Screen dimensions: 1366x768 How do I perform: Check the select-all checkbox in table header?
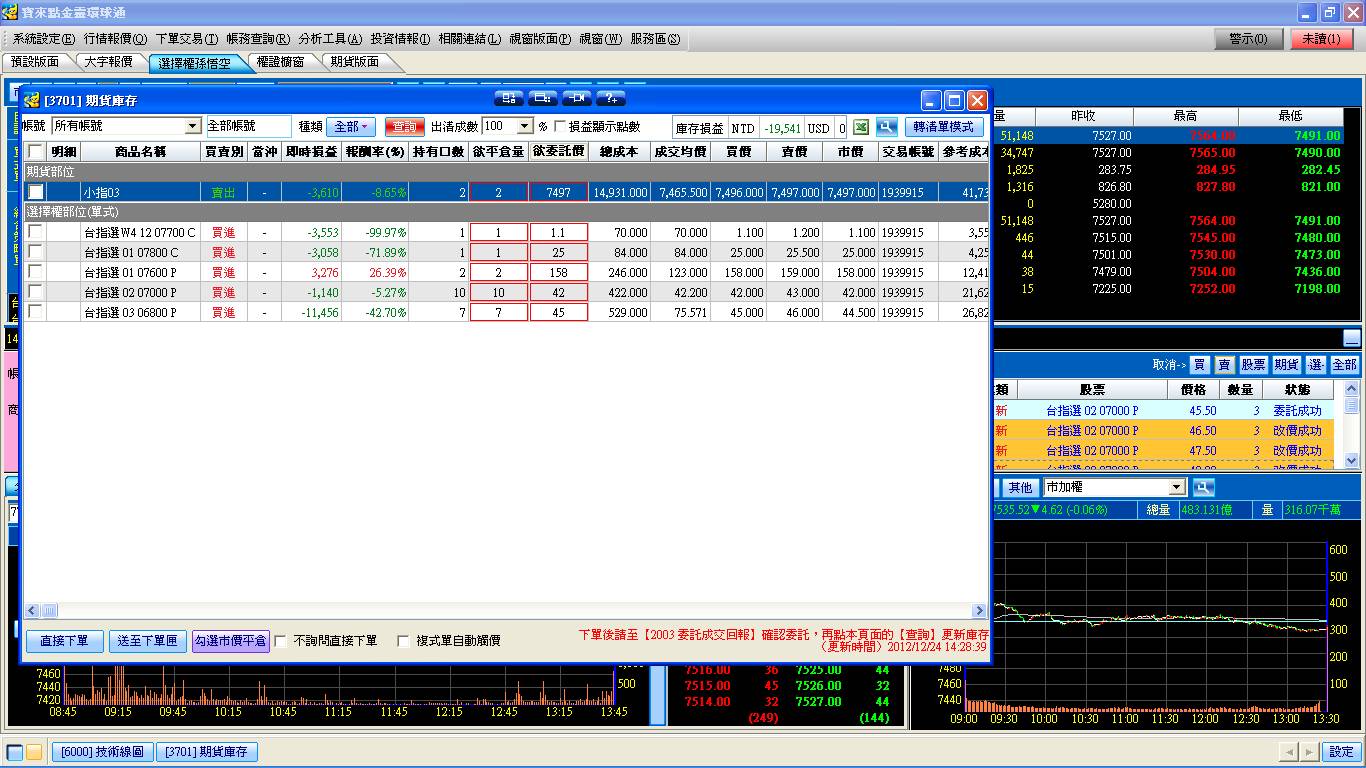35,152
